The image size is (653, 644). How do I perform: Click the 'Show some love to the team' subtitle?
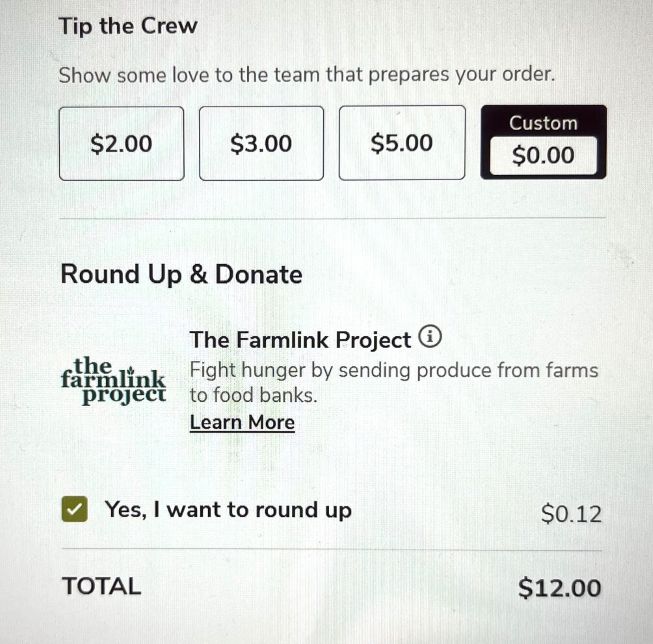click(306, 75)
